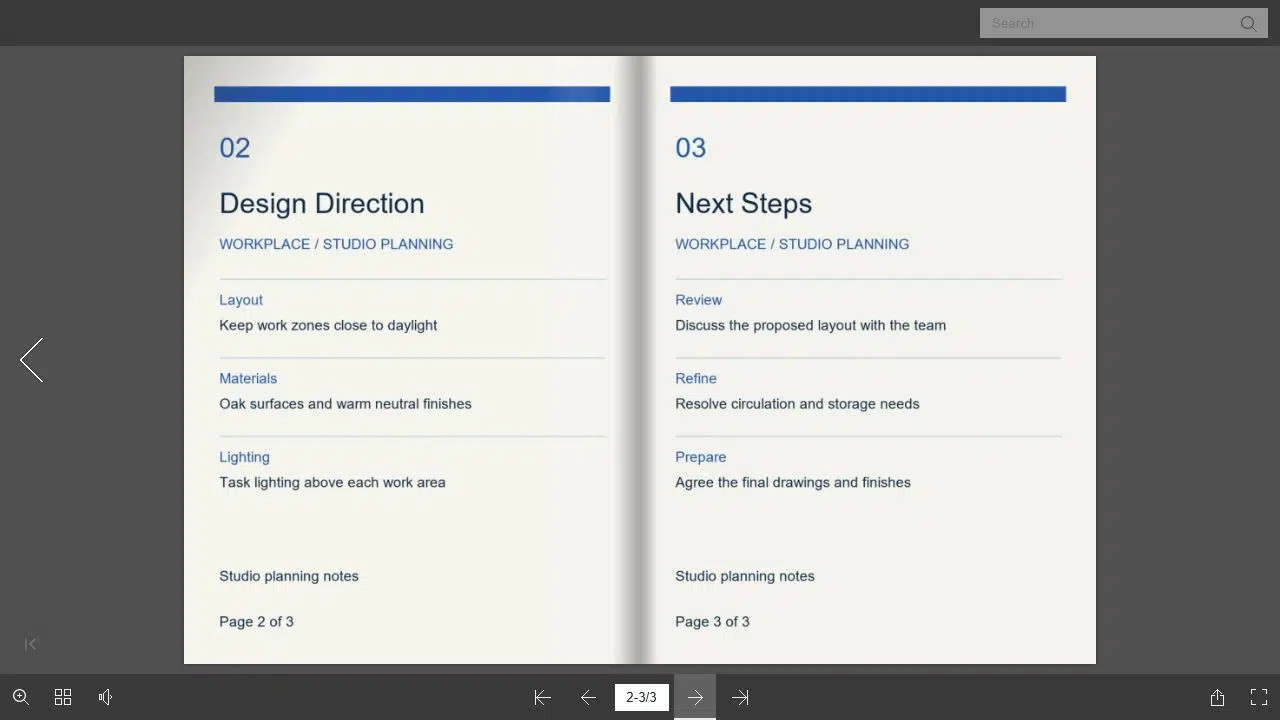
Task: Click 'Agree the final drawings and finishes'
Action: 793,482
